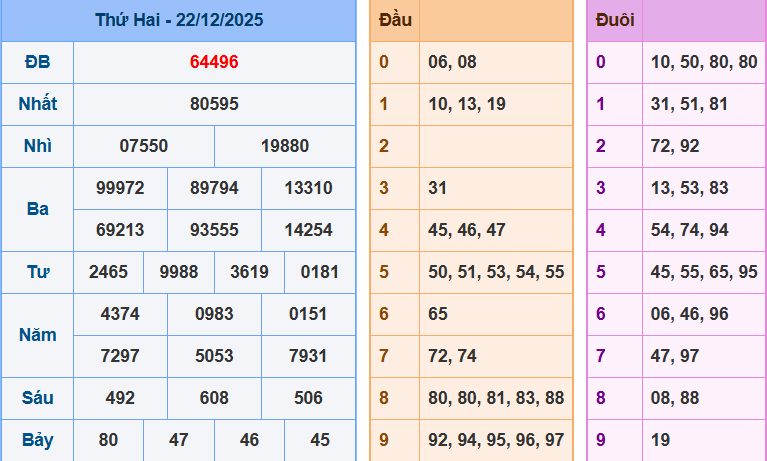Click the Đầu column header
The image size is (767, 461).
click(395, 20)
